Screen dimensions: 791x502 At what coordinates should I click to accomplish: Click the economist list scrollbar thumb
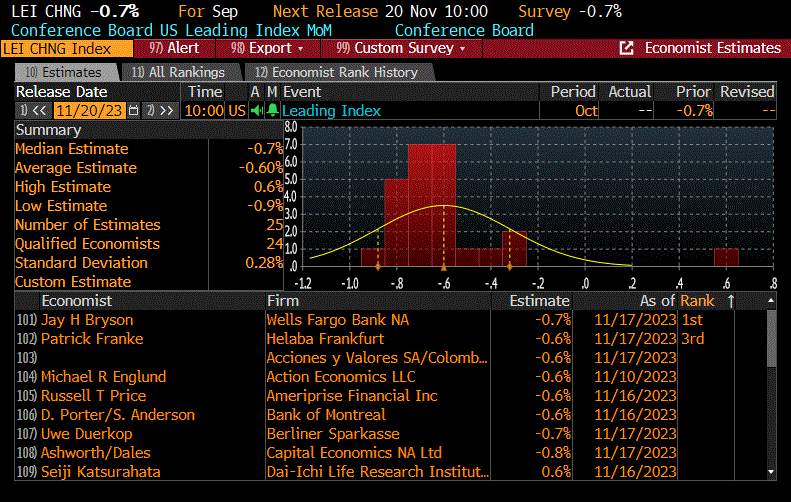(x=771, y=339)
